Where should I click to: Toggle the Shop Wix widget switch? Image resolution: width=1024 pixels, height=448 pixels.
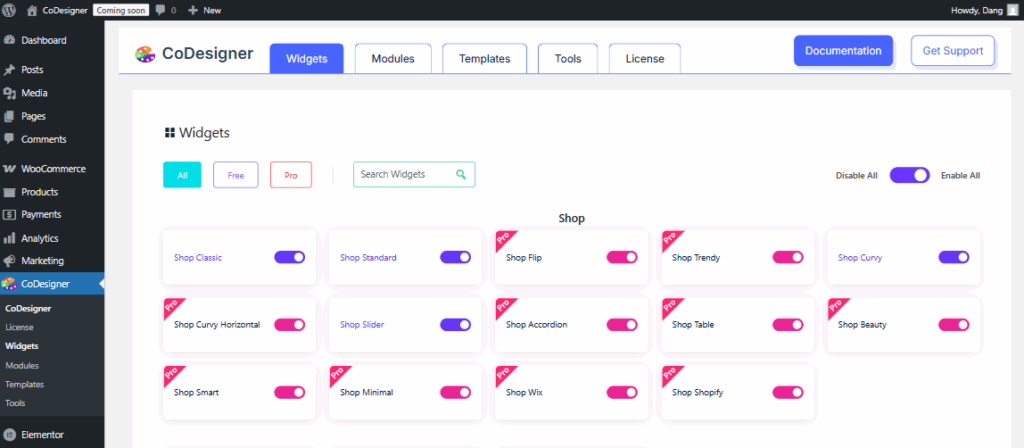pyautogui.click(x=622, y=392)
